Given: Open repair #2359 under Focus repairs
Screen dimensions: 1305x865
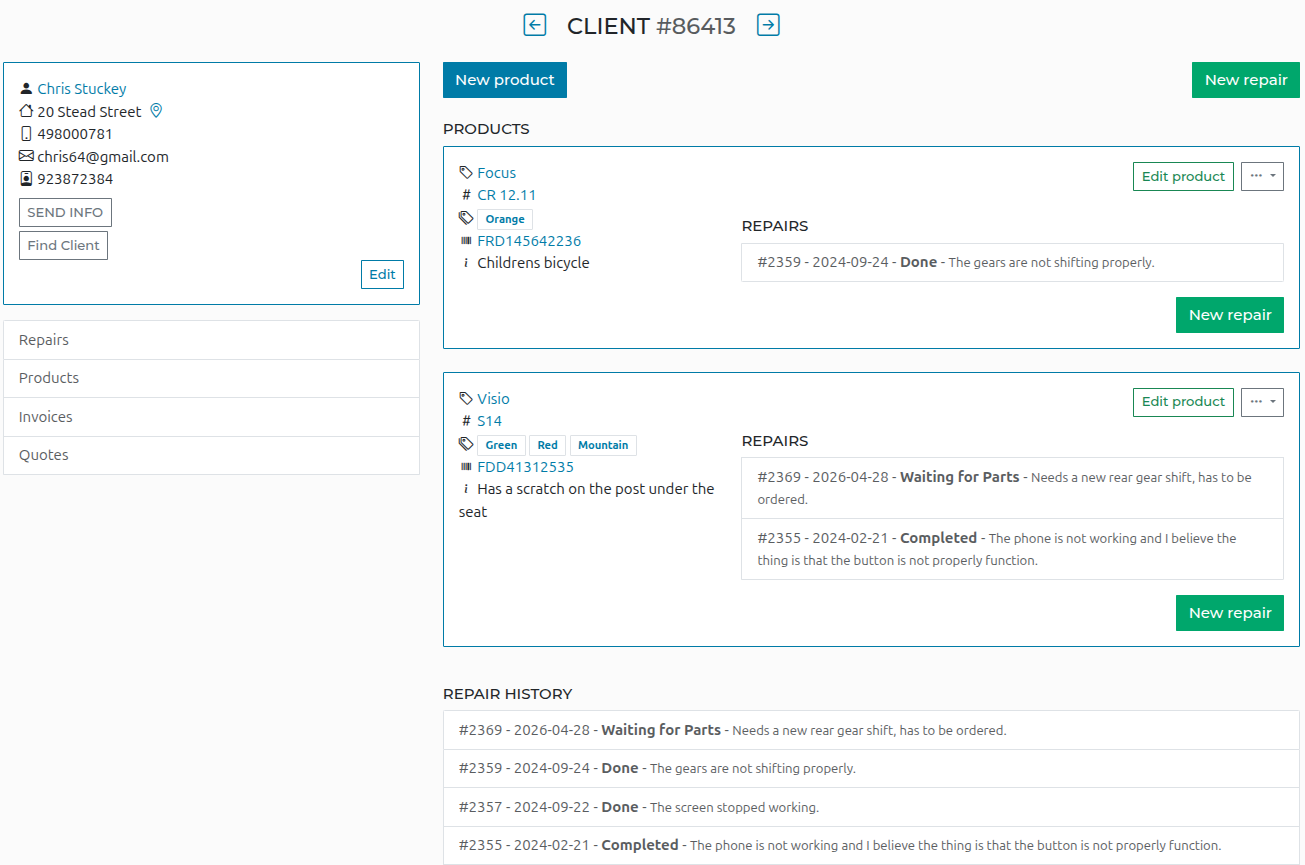Looking at the screenshot, I should click(1012, 262).
